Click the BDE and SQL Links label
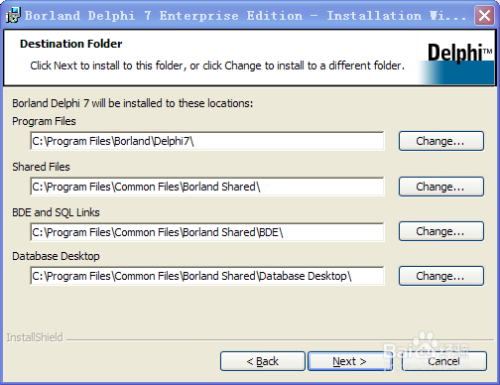 (x=56, y=212)
